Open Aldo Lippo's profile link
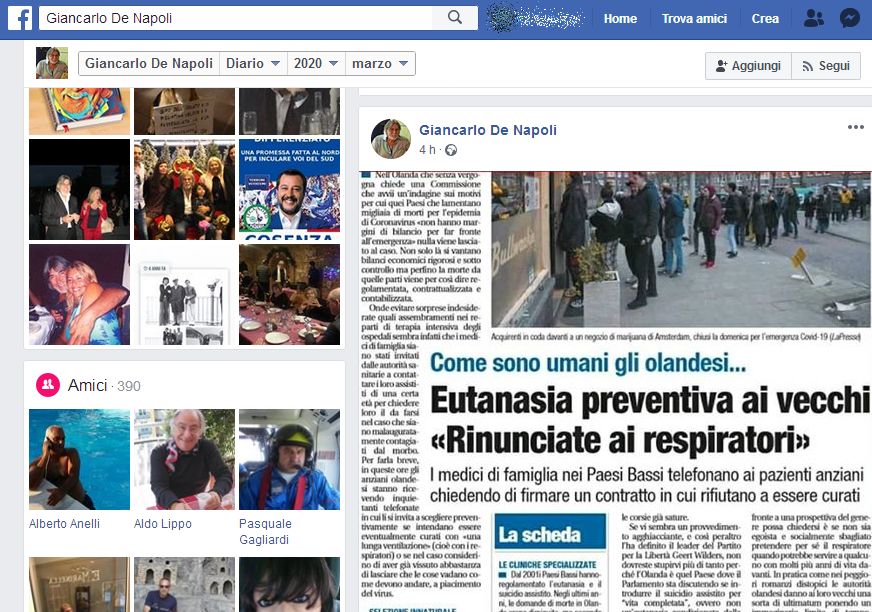This screenshot has width=872, height=612. [x=163, y=524]
